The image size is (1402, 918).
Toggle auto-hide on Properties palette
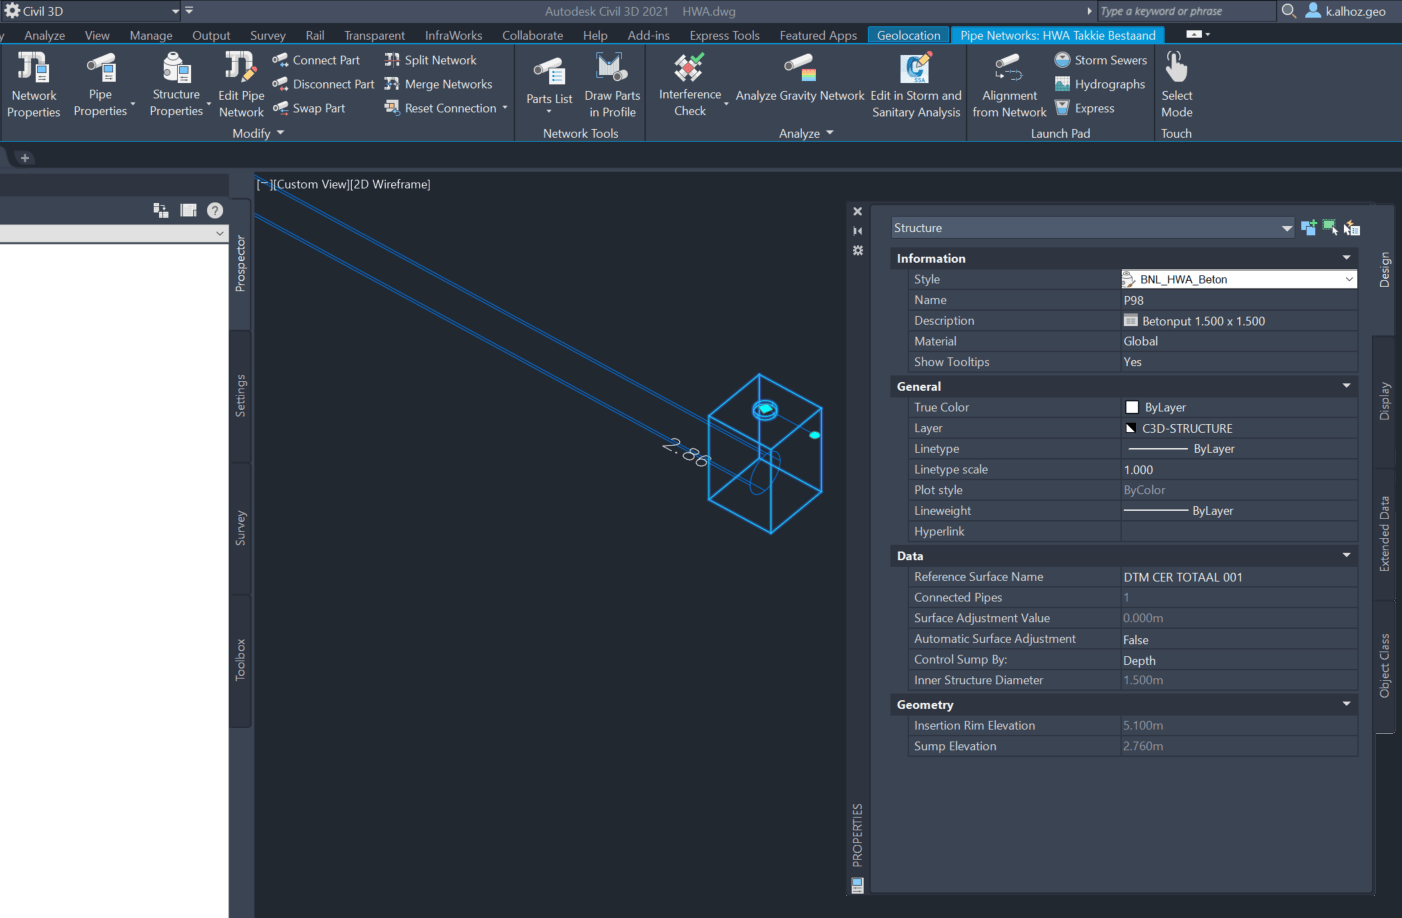[x=857, y=231]
